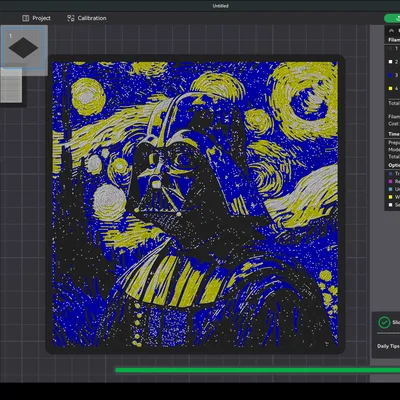Open the Project tab

[x=36, y=18]
